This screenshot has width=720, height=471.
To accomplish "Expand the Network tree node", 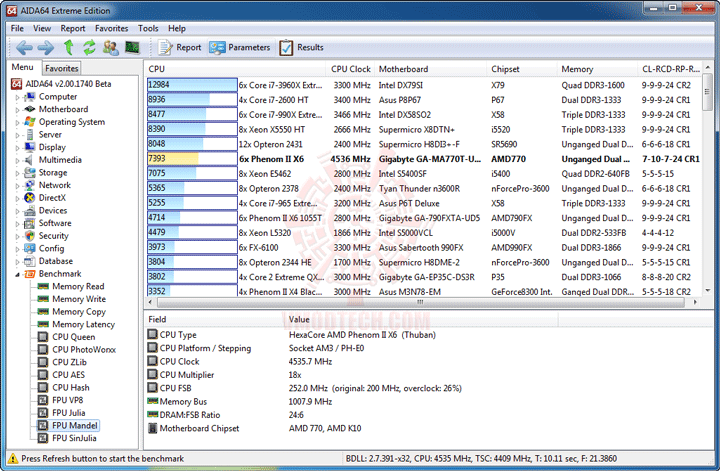I will (x=17, y=186).
